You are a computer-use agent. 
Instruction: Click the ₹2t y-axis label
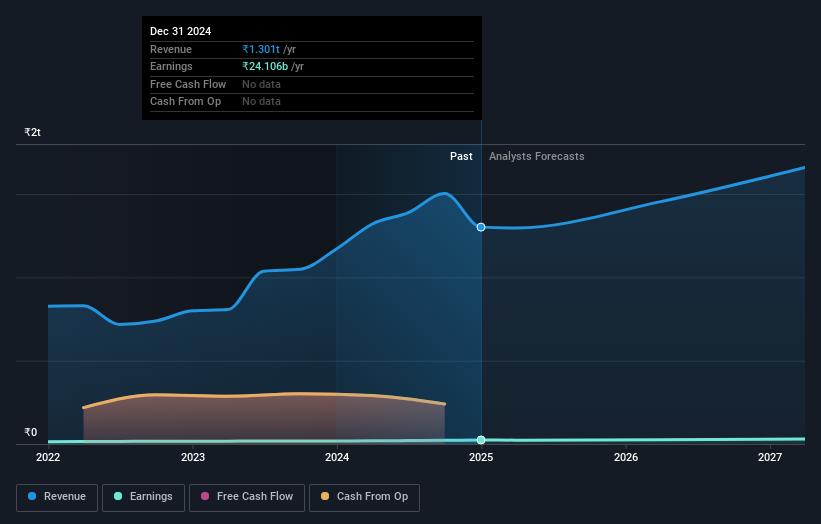(32, 132)
